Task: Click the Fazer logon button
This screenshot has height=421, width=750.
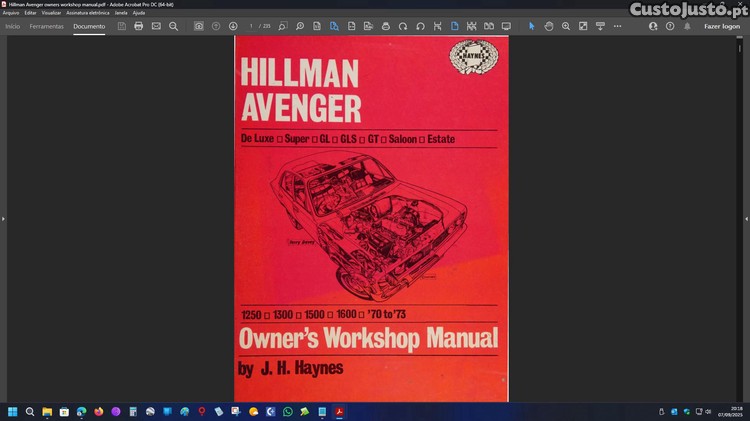Action: pyautogui.click(x=722, y=26)
